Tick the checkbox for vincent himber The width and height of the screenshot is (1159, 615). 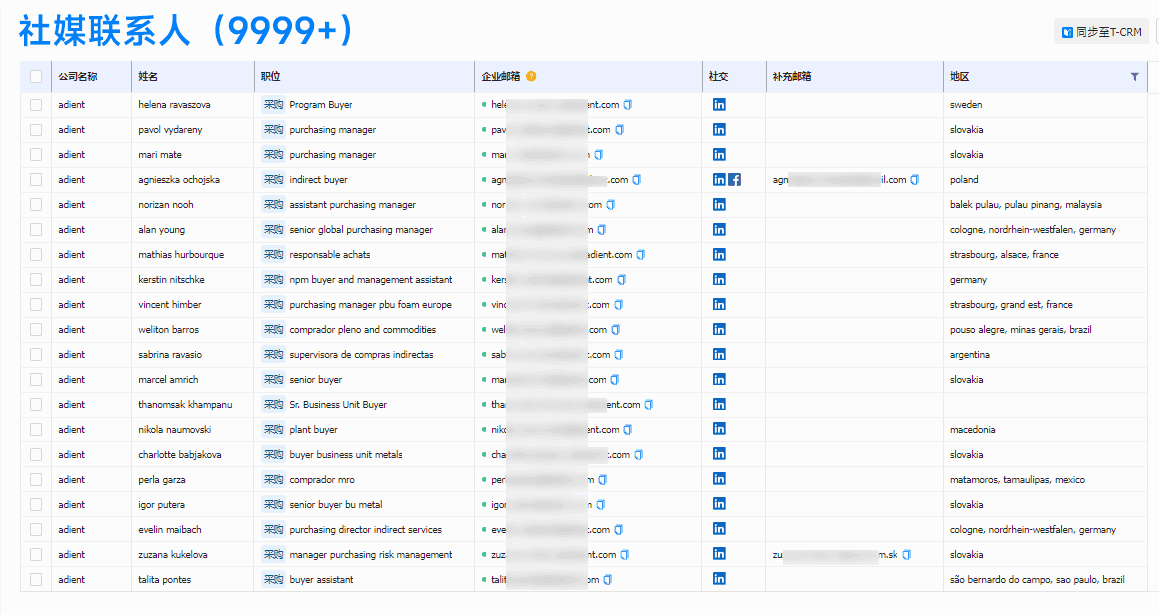point(36,305)
